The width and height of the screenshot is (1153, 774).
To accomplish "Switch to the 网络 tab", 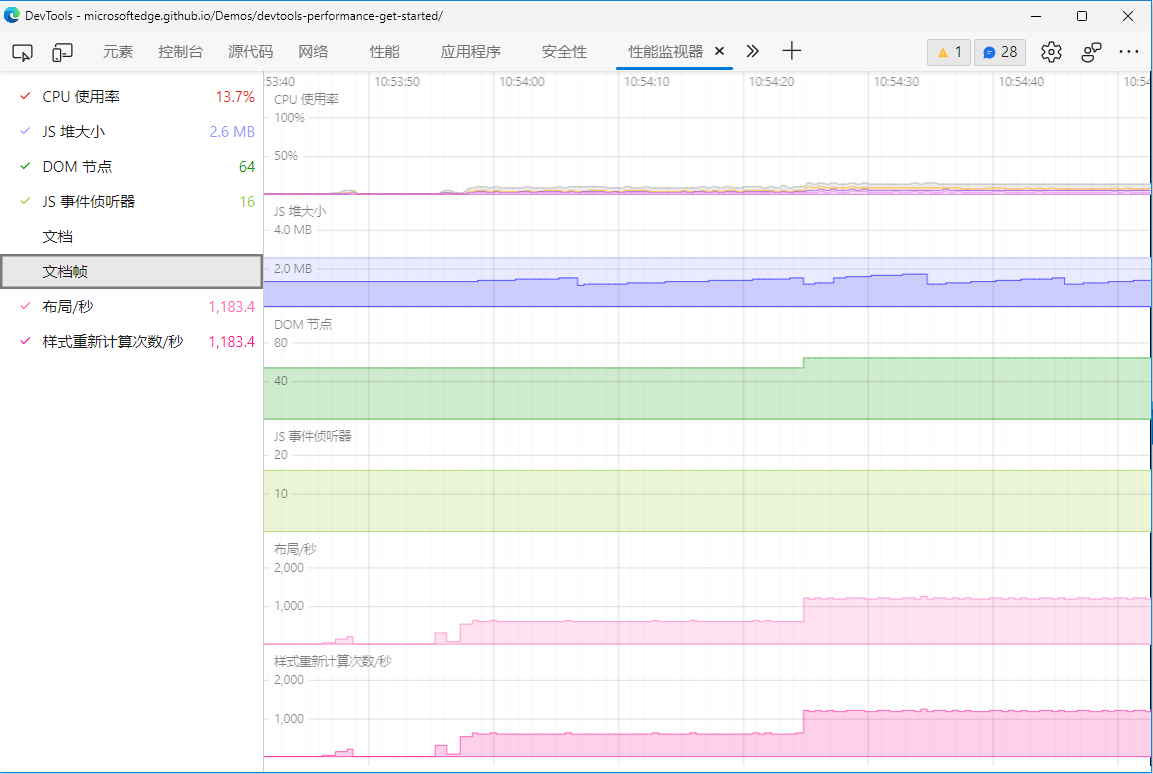I will click(x=313, y=52).
